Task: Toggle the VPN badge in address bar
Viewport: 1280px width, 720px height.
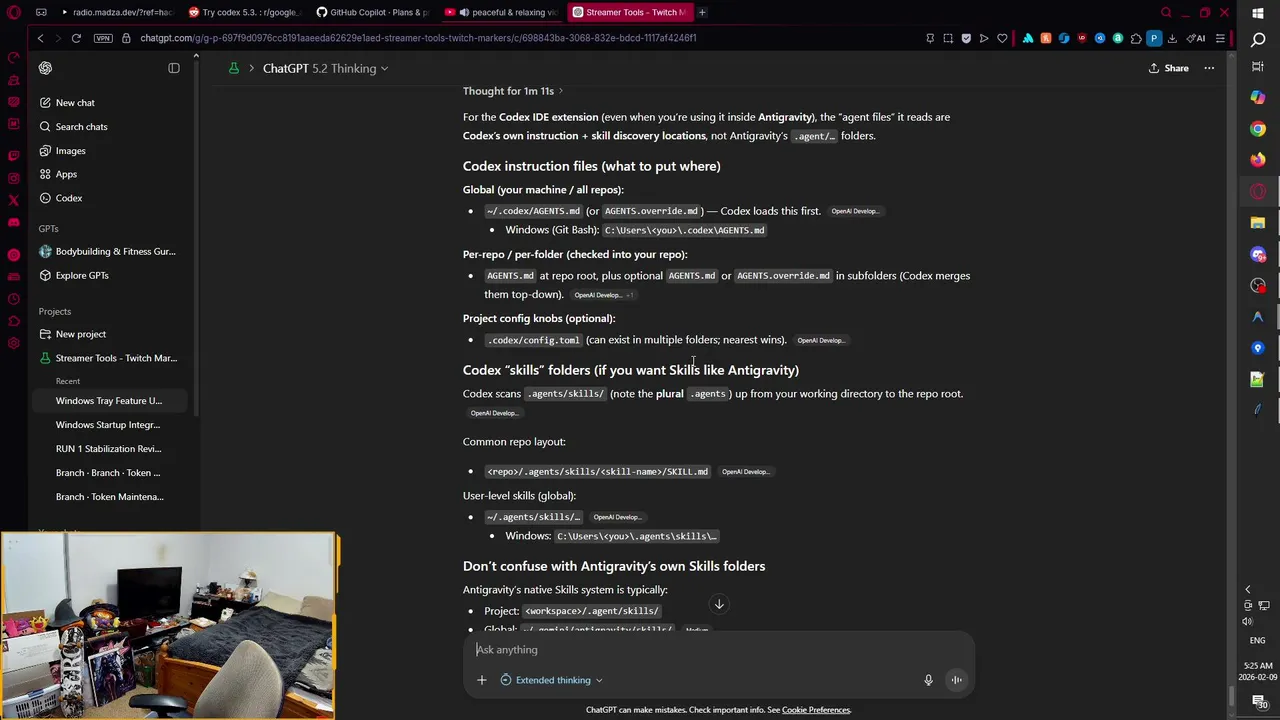Action: click(x=103, y=38)
